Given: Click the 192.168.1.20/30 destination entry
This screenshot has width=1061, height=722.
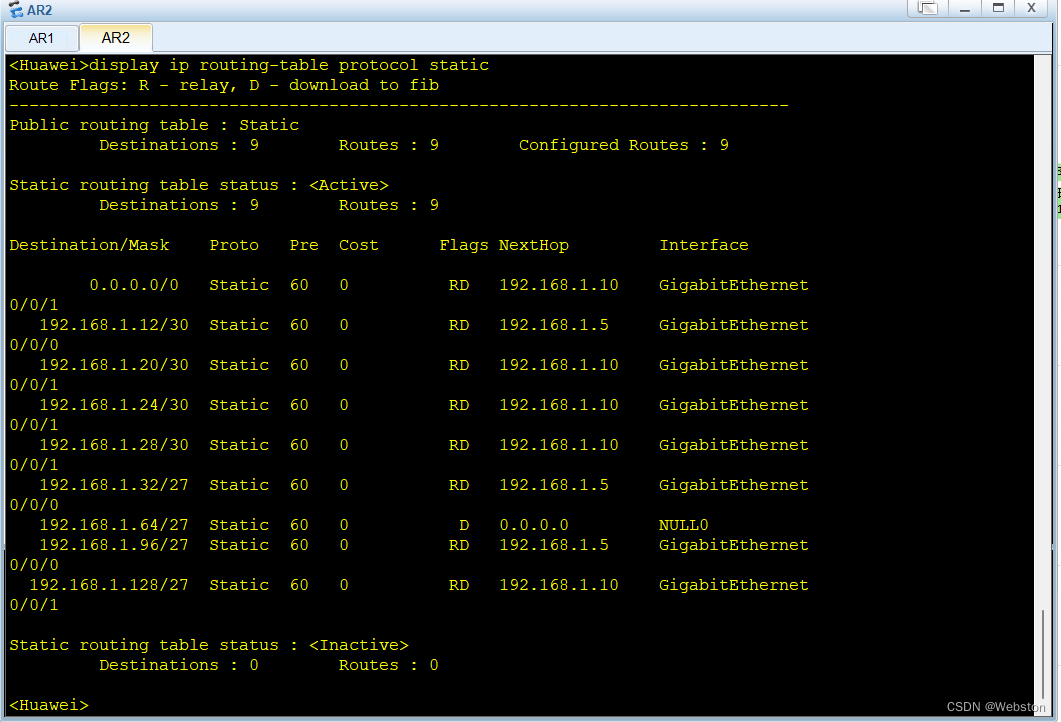Looking at the screenshot, I should (x=114, y=365).
